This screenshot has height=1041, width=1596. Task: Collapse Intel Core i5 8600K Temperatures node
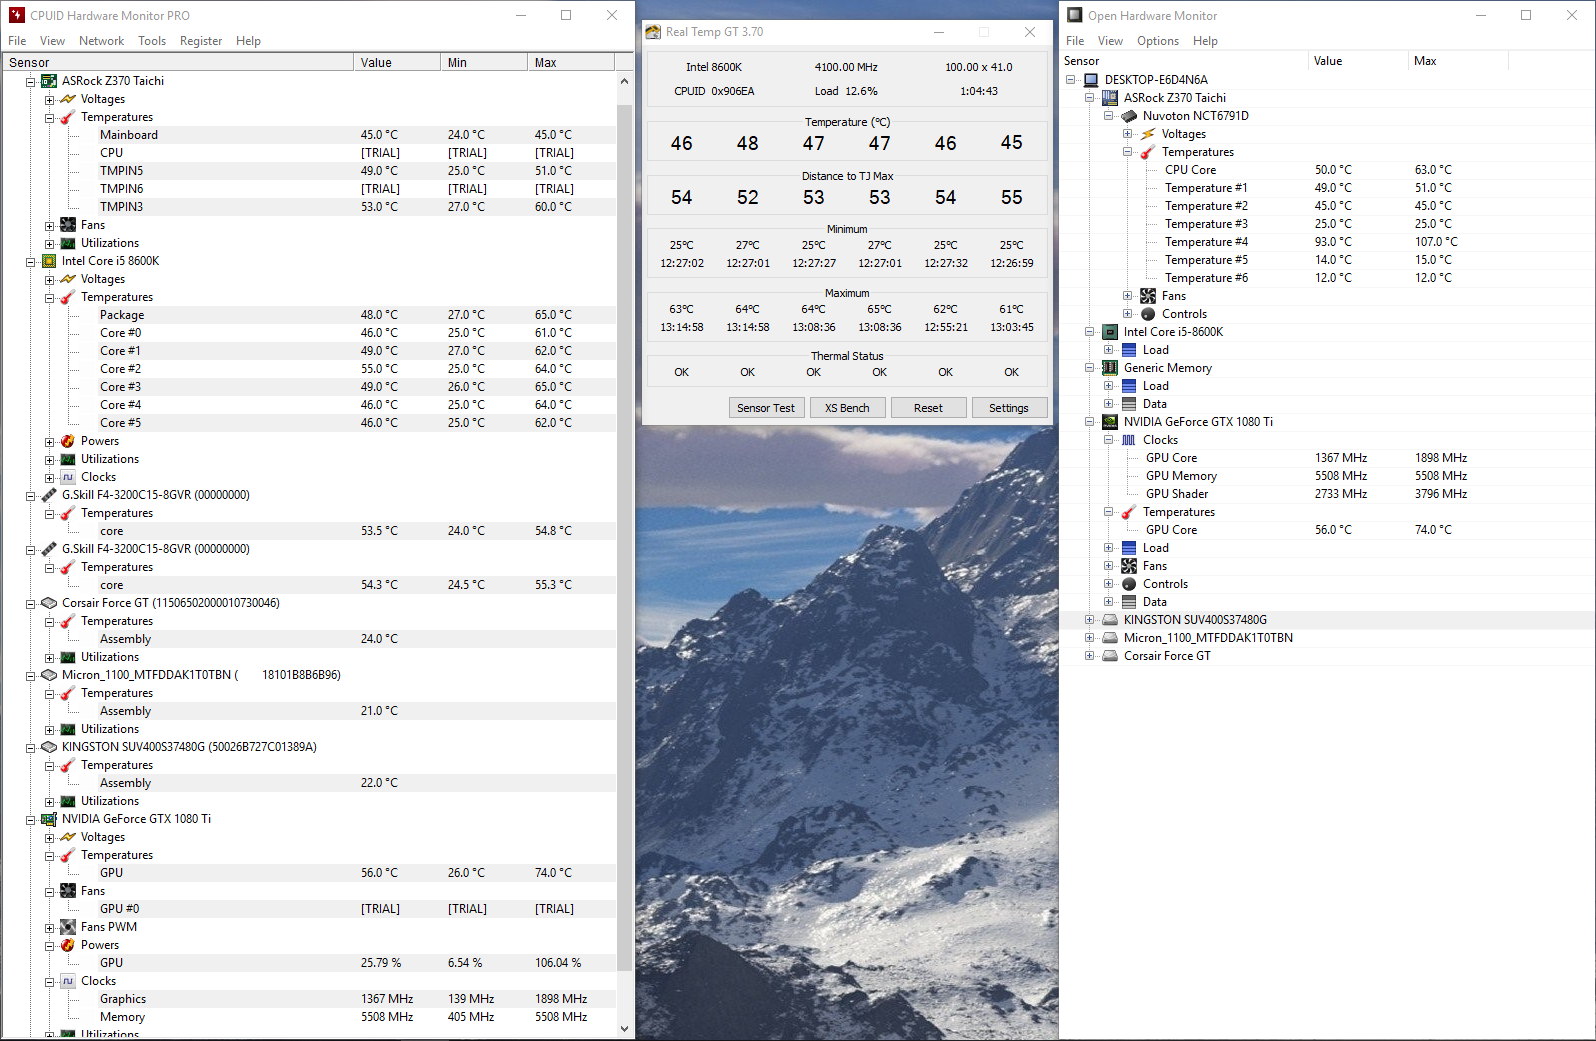tap(49, 298)
